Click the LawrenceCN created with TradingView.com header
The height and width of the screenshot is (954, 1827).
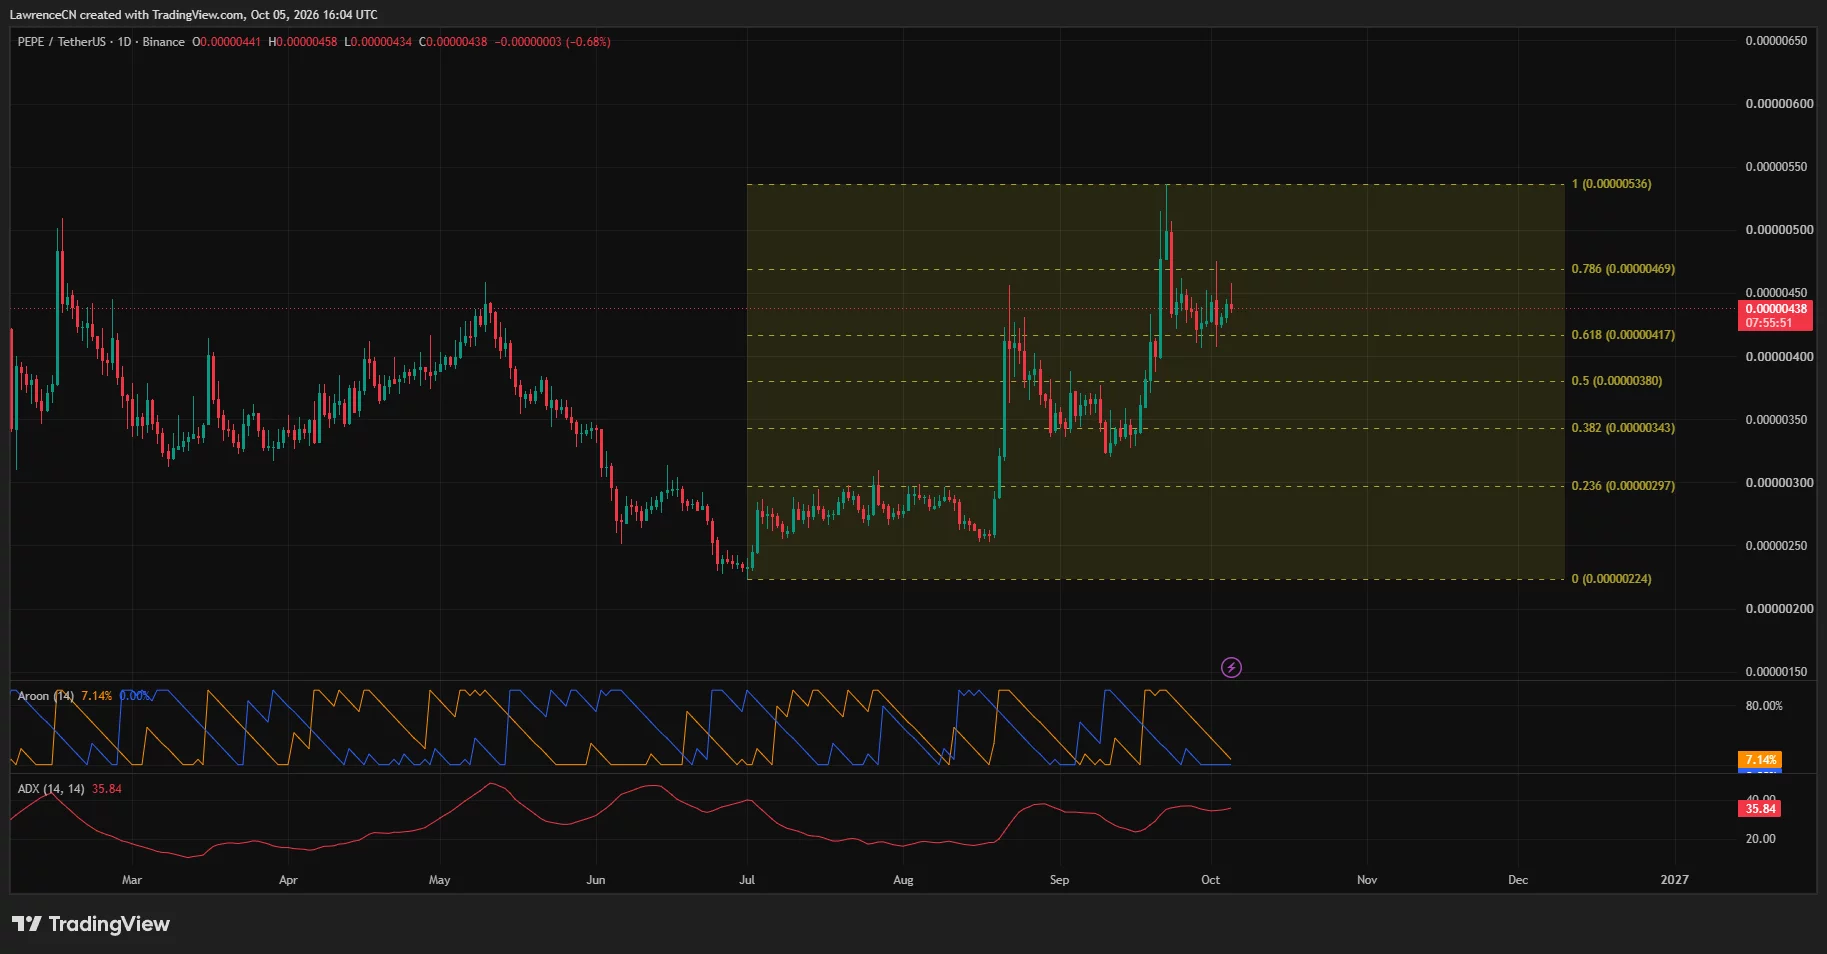194,15
